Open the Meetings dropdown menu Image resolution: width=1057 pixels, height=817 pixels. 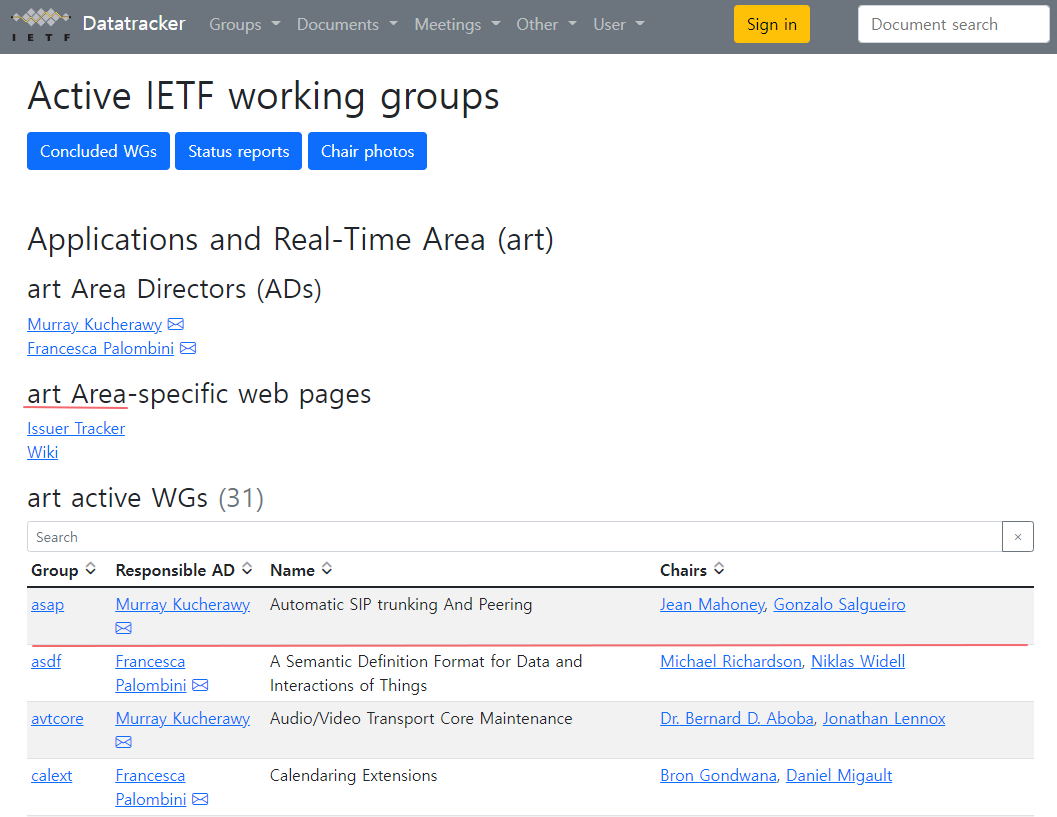click(458, 24)
